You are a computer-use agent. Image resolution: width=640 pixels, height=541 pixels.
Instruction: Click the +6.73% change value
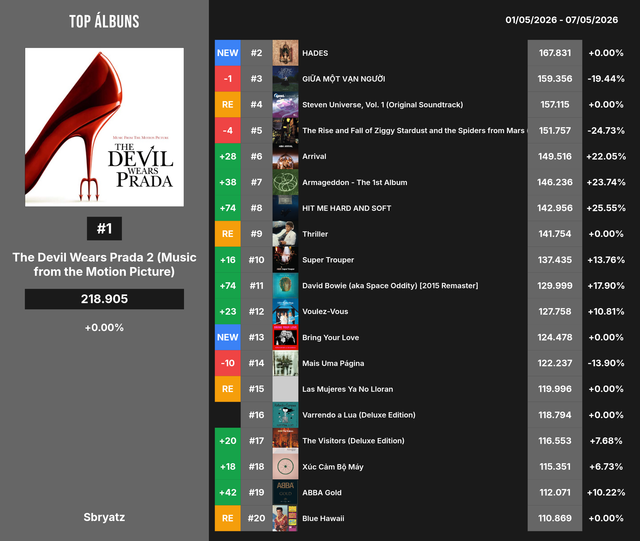(x=606, y=467)
